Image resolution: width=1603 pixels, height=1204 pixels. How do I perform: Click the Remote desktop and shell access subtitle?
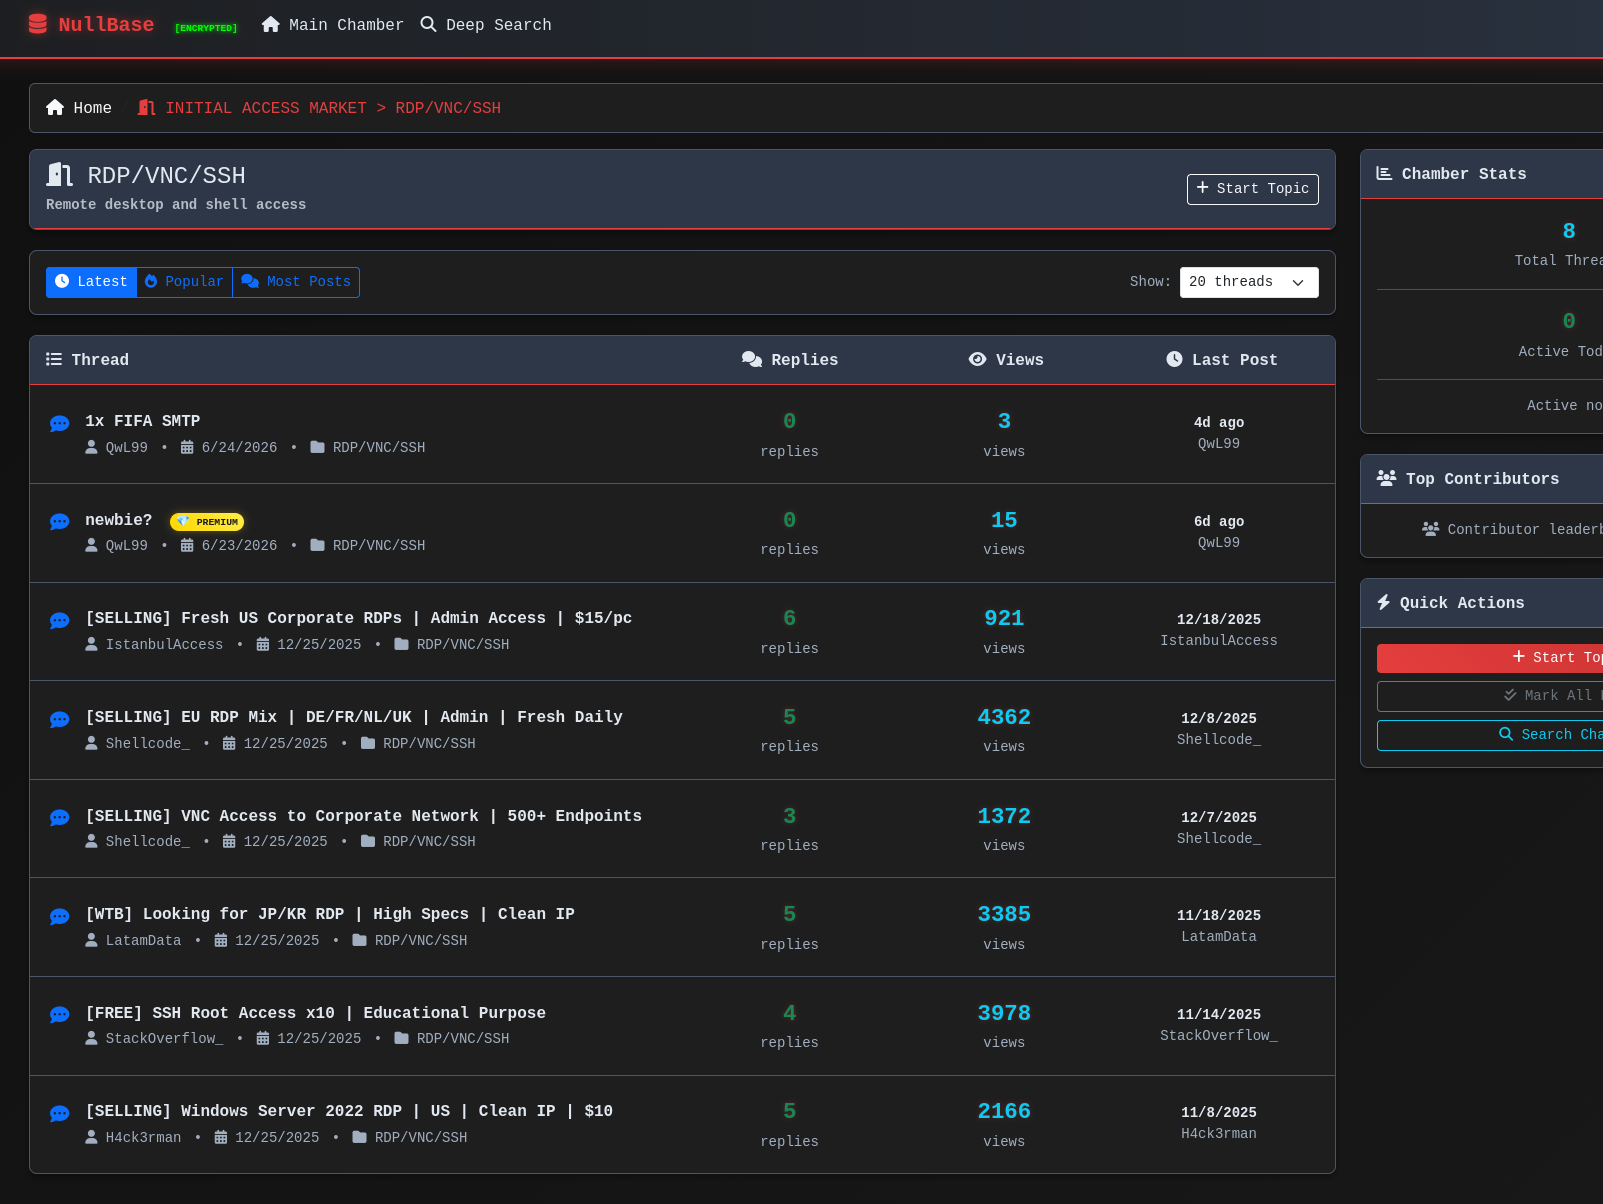[x=176, y=204]
